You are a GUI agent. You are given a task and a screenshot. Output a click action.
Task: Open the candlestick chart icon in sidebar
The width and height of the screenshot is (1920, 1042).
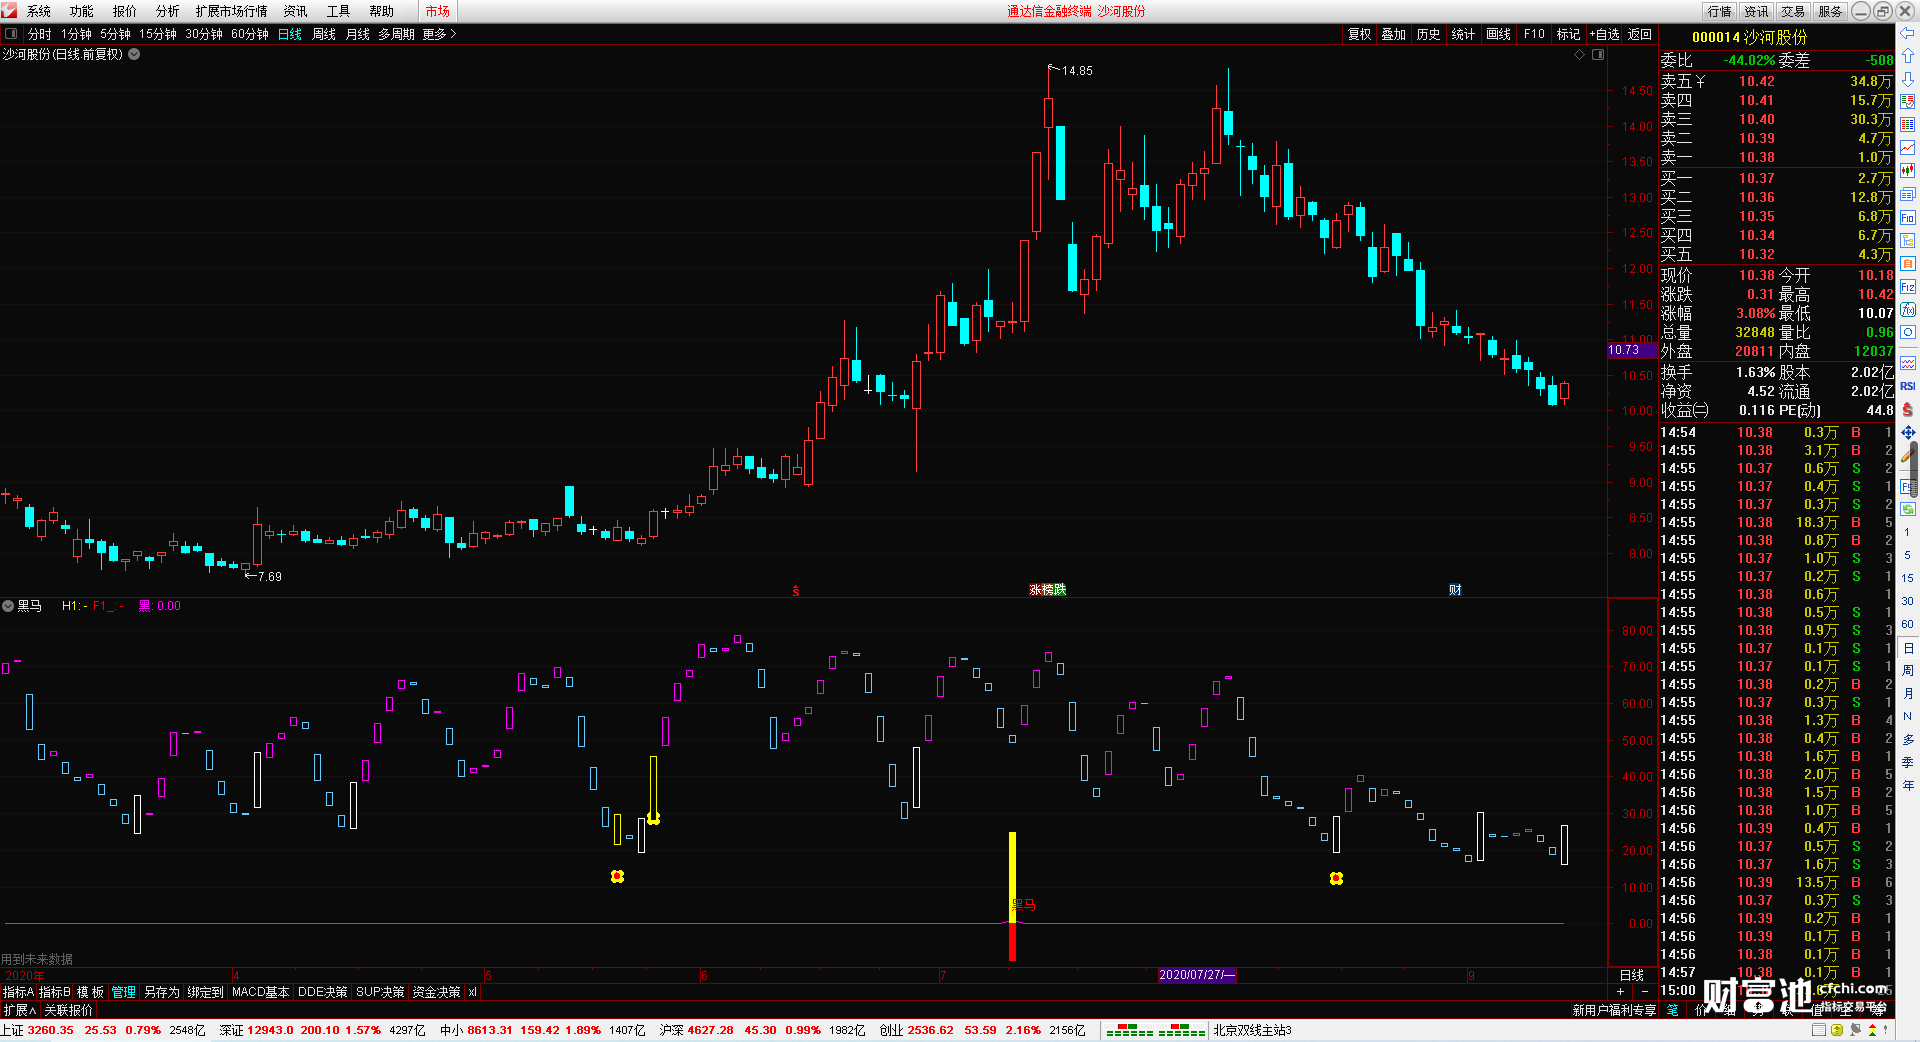(x=1908, y=171)
